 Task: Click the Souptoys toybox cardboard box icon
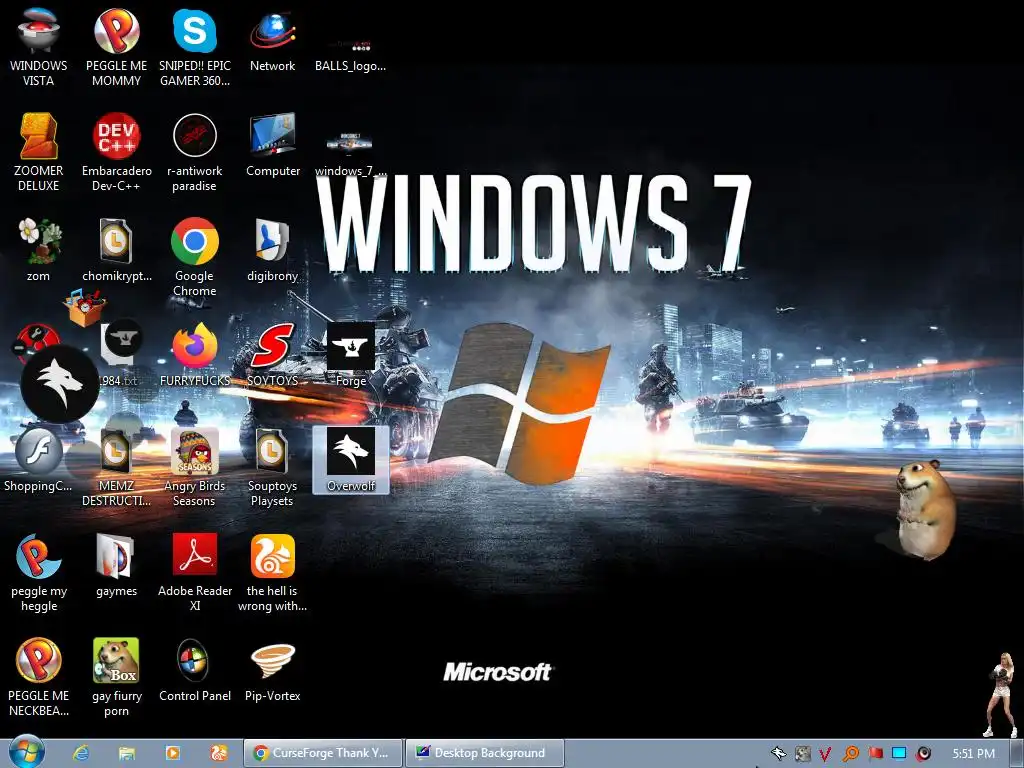click(x=84, y=307)
